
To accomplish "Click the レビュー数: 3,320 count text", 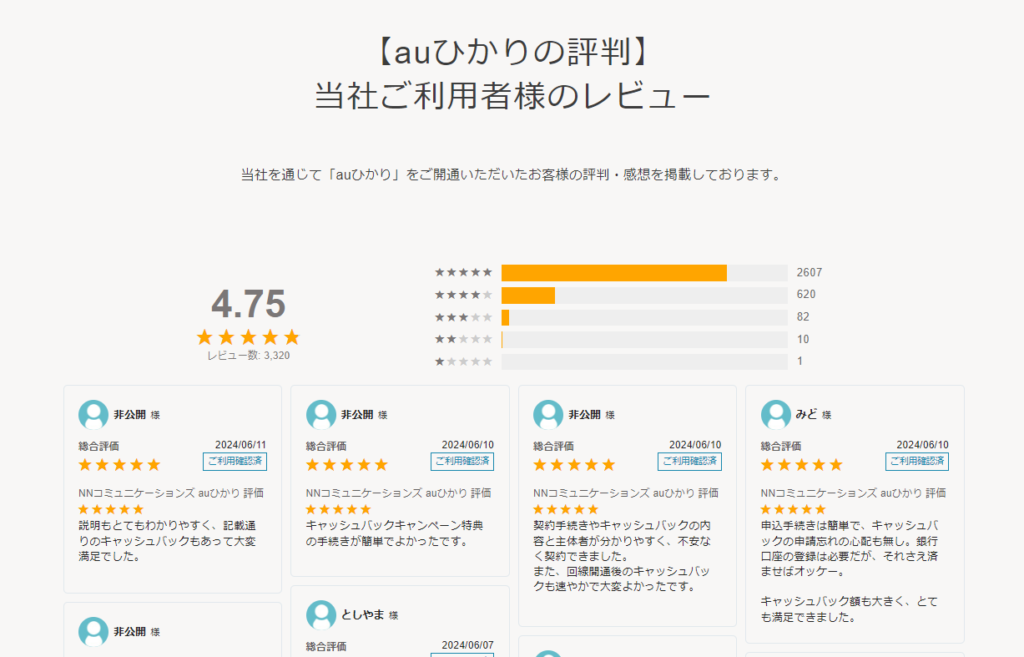I will pyautogui.click(x=248, y=356).
